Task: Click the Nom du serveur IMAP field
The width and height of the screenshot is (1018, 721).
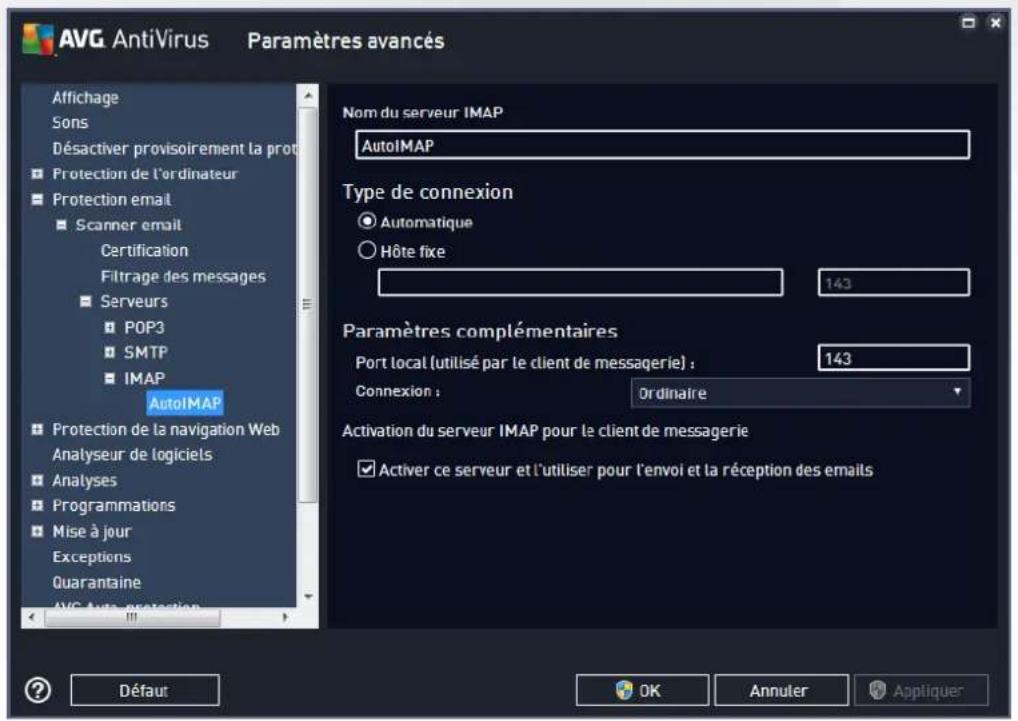Action: click(x=662, y=145)
